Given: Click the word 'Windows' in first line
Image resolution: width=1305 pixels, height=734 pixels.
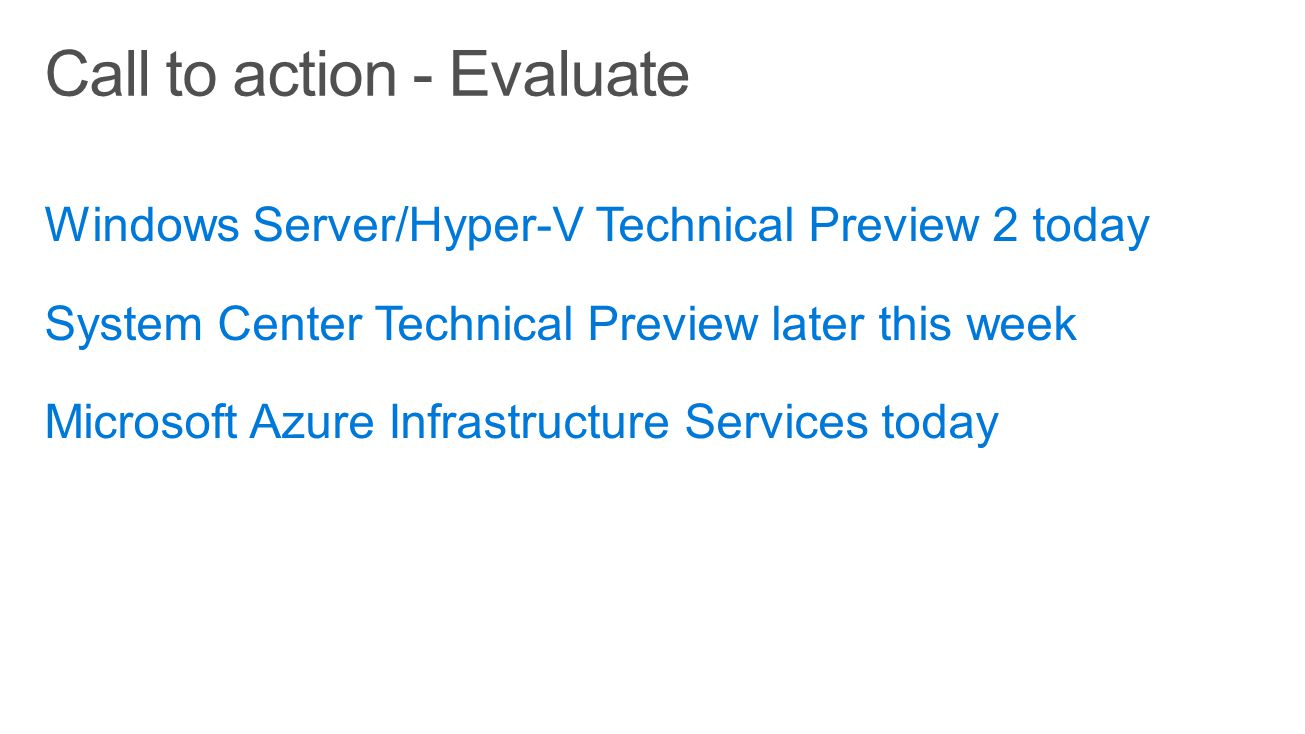Looking at the screenshot, I should point(142,224).
